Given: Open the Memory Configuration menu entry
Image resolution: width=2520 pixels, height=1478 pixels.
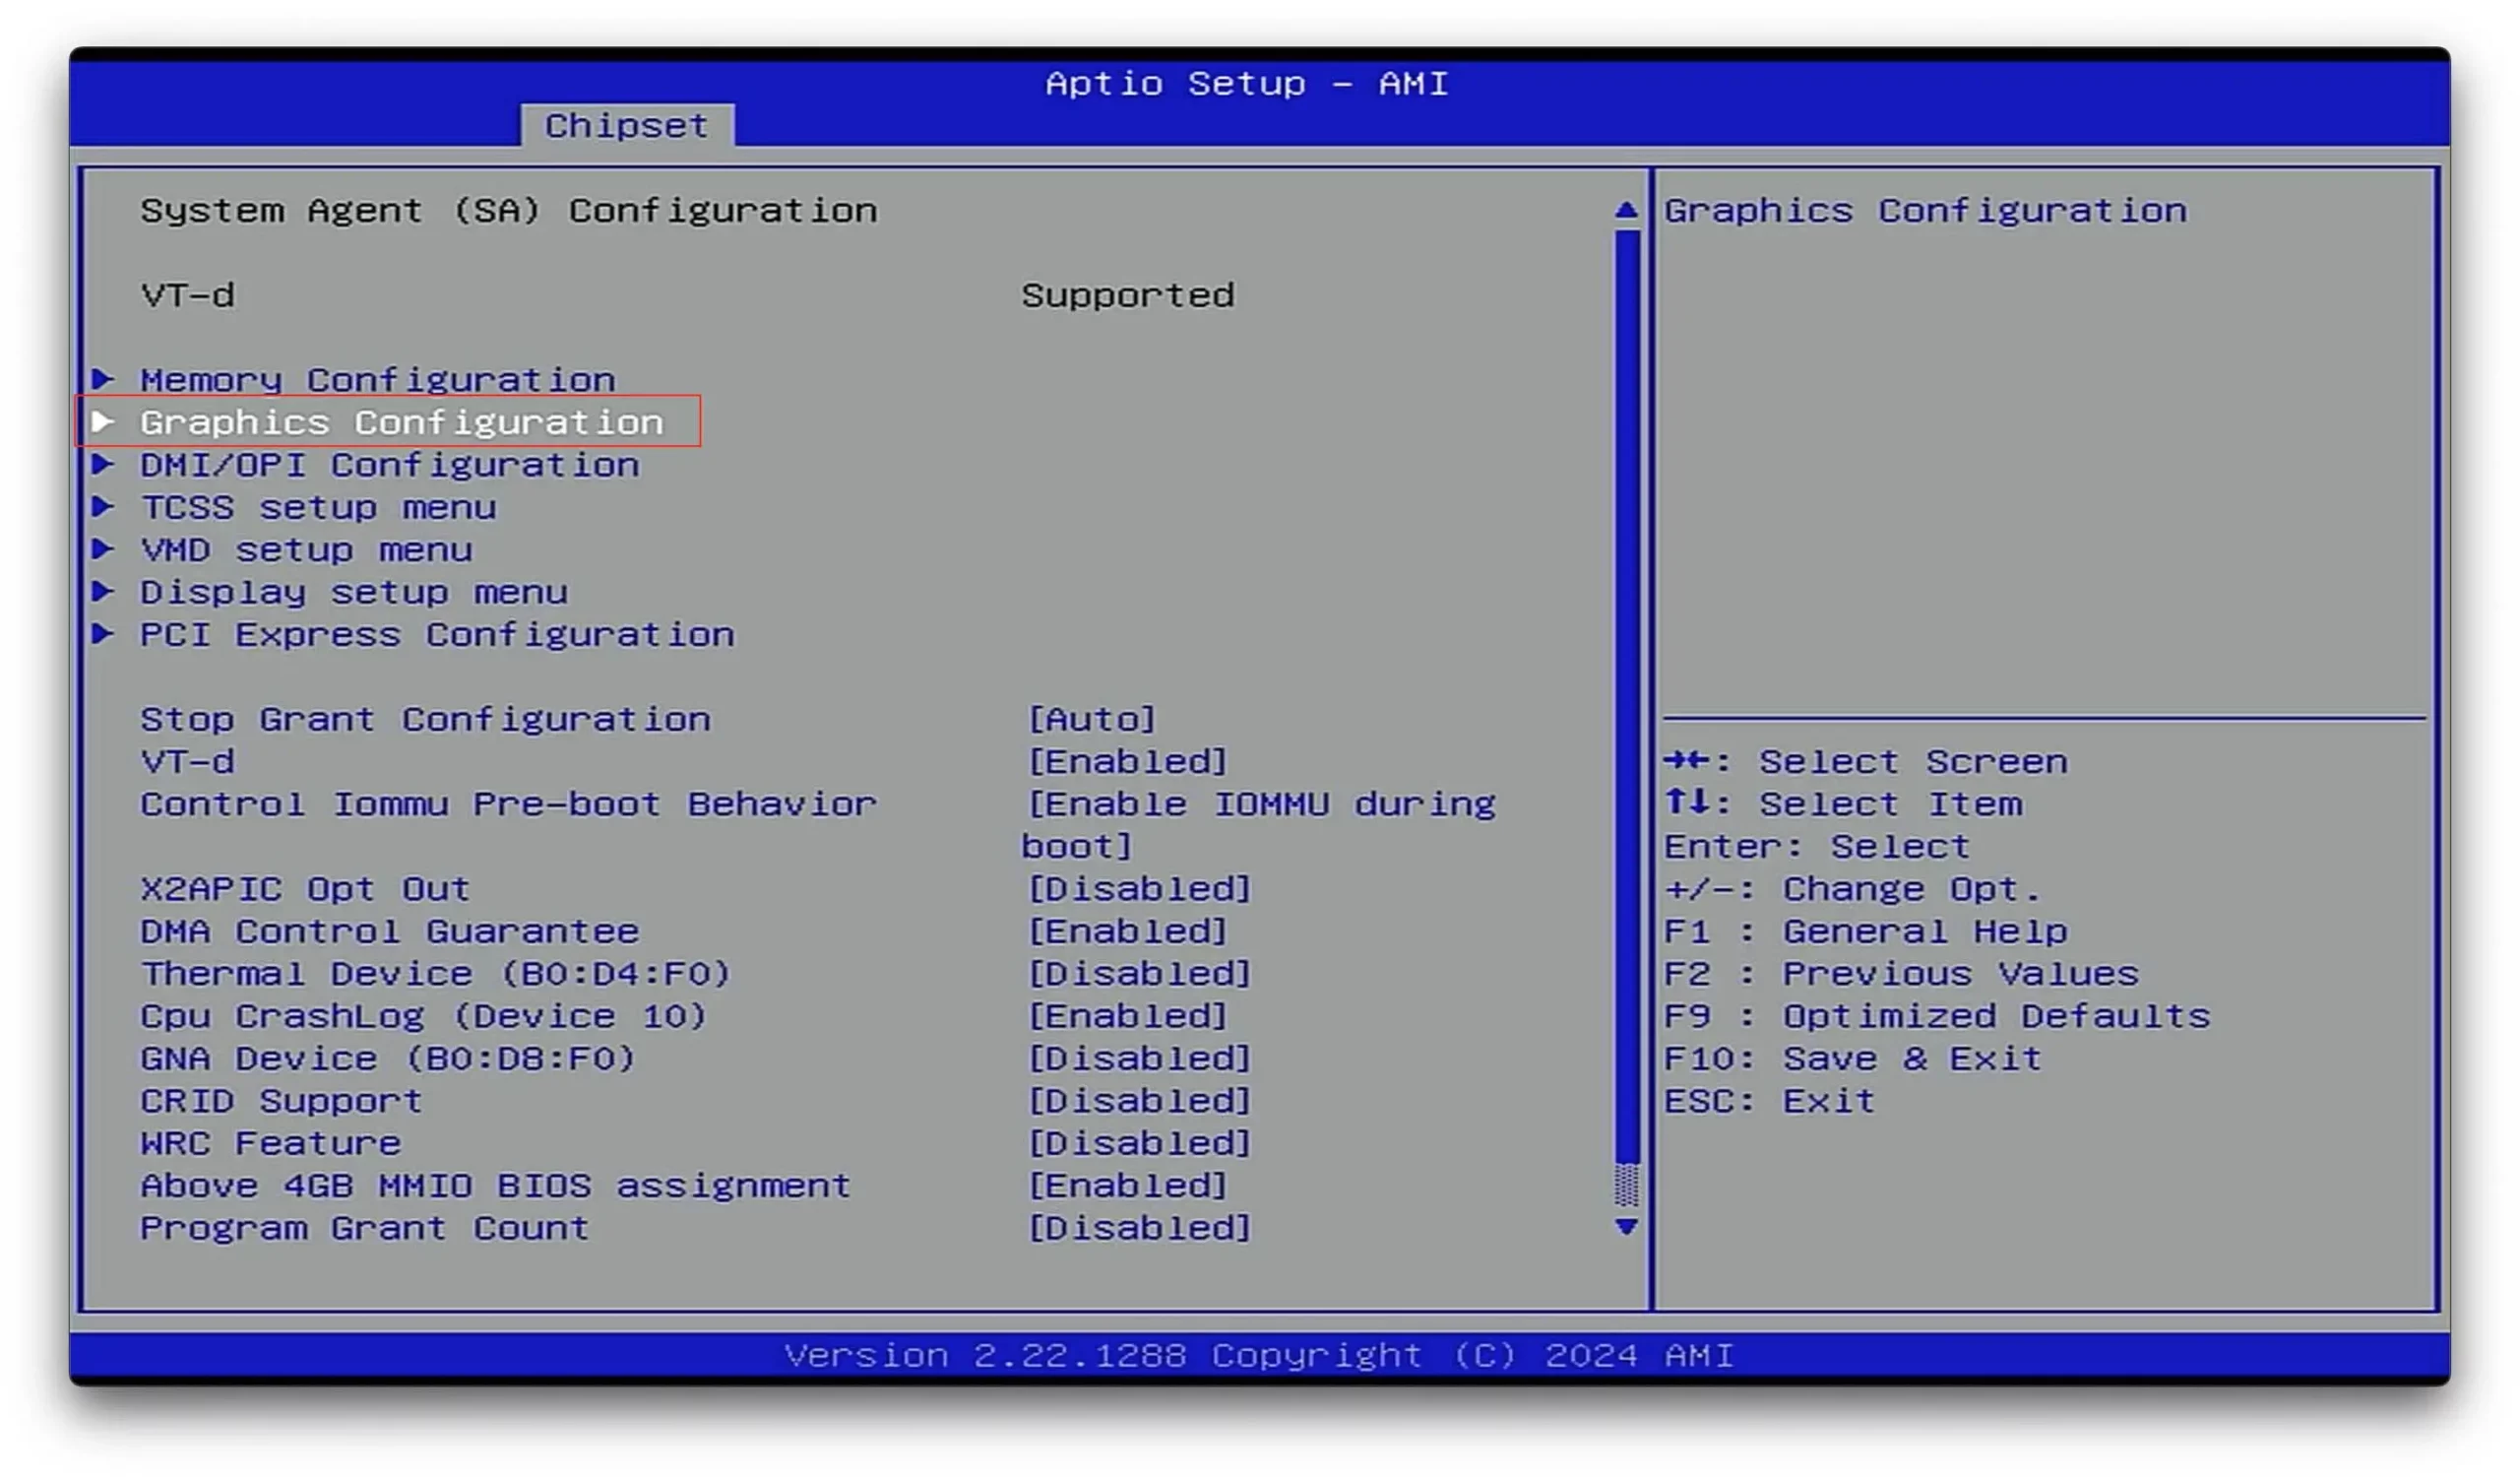Looking at the screenshot, I should (x=377, y=380).
